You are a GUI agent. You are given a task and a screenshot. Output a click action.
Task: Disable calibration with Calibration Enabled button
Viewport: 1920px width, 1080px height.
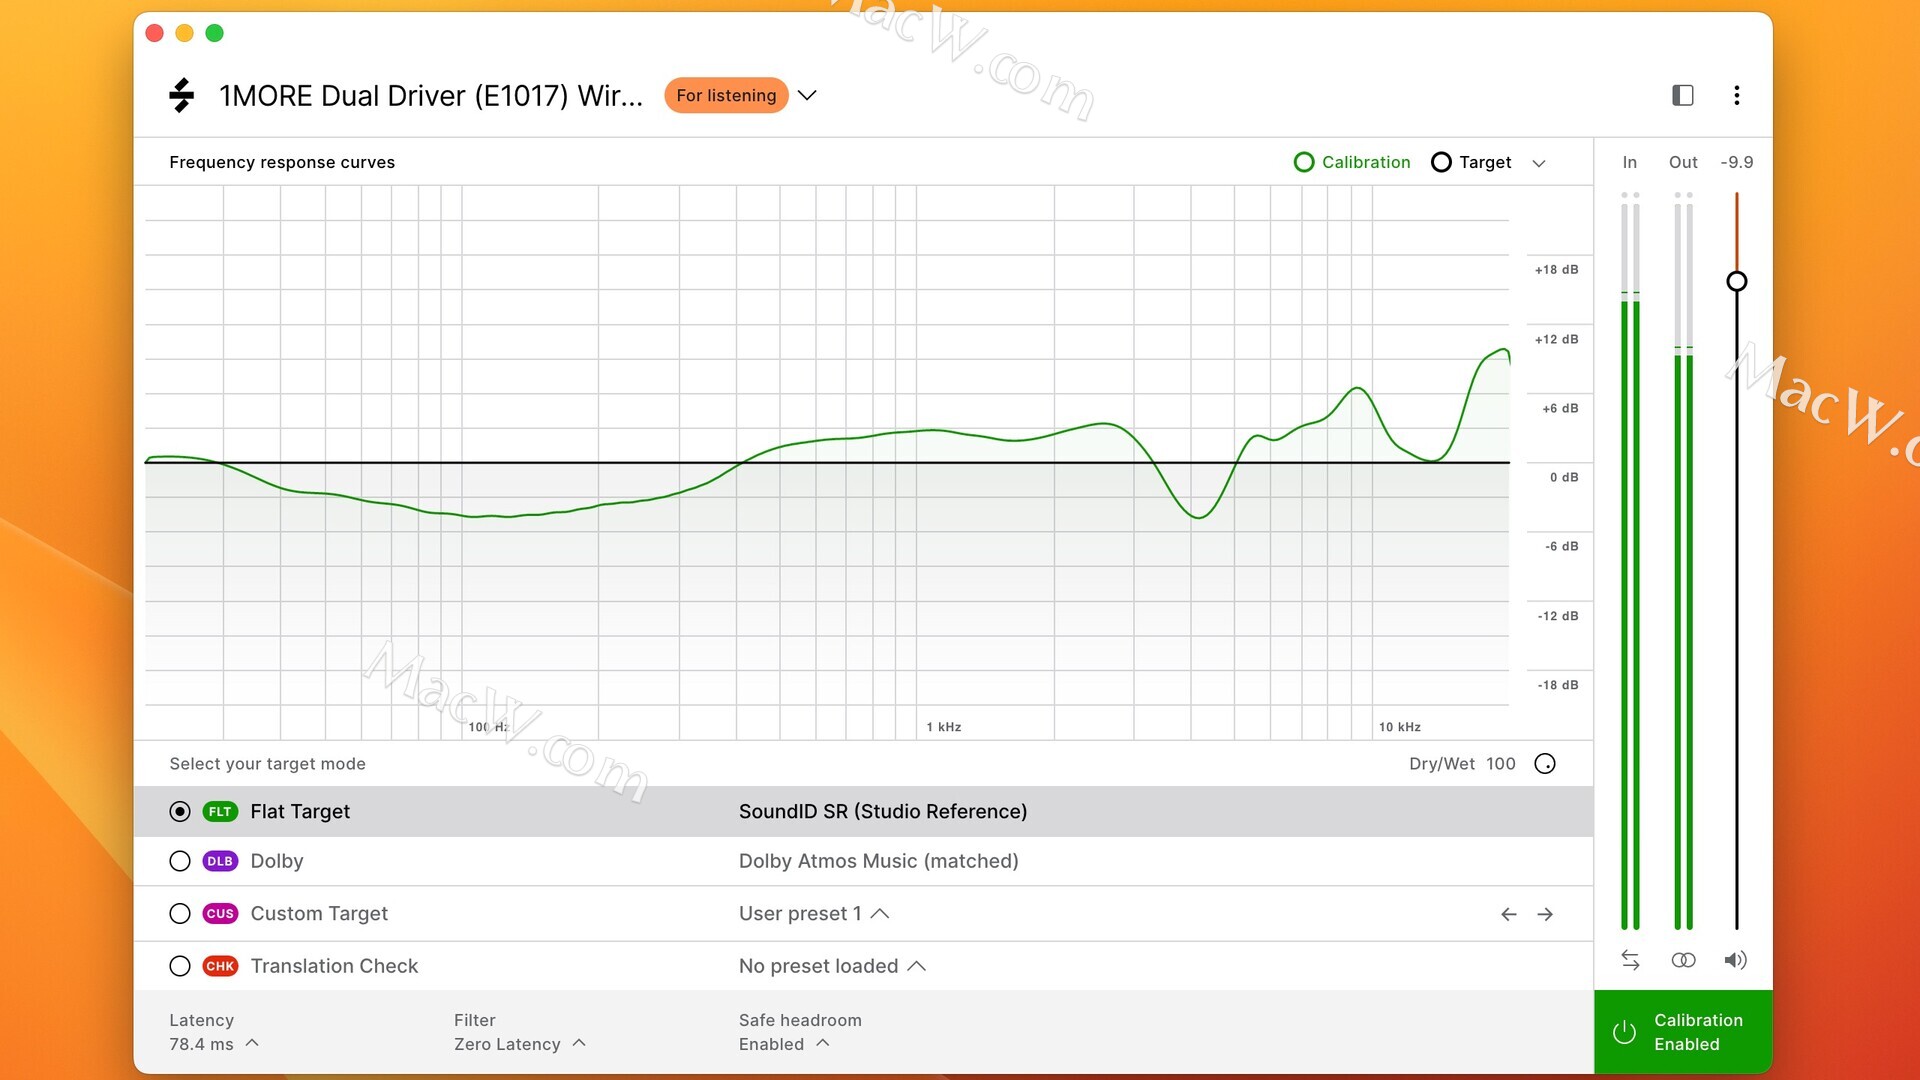(1683, 1032)
